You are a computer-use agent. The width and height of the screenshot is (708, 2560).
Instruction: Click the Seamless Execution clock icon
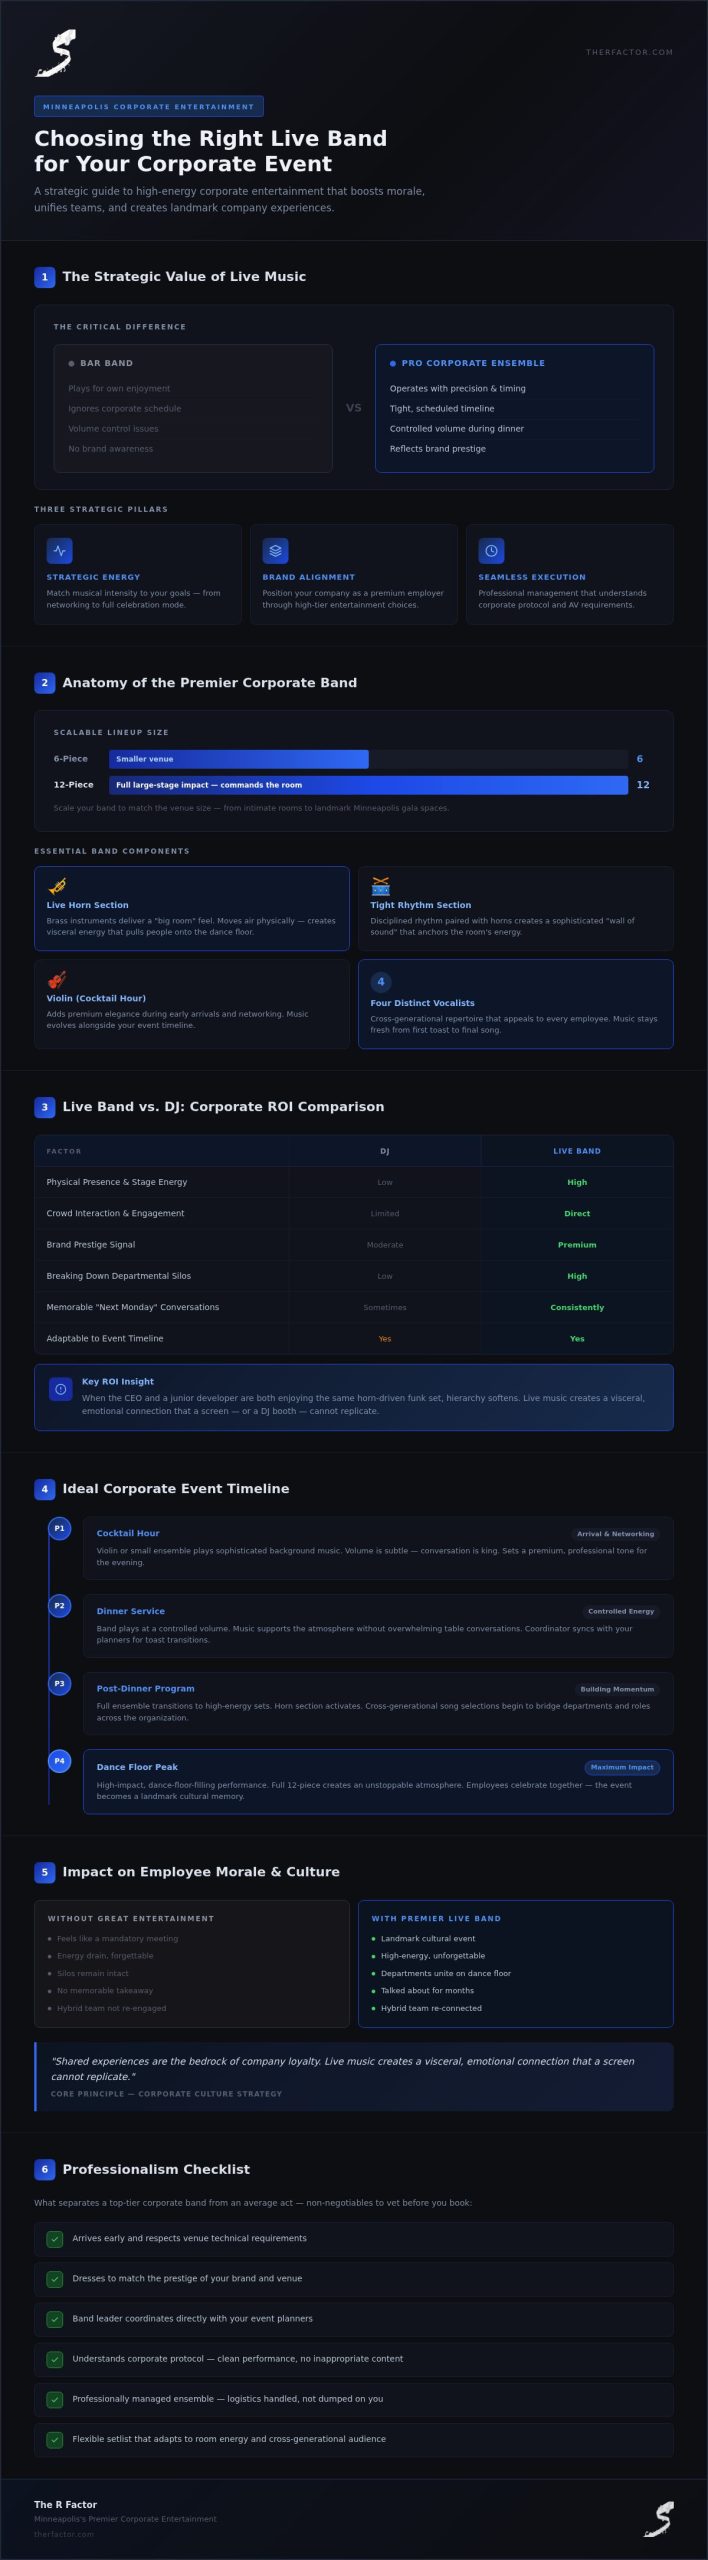coord(491,551)
